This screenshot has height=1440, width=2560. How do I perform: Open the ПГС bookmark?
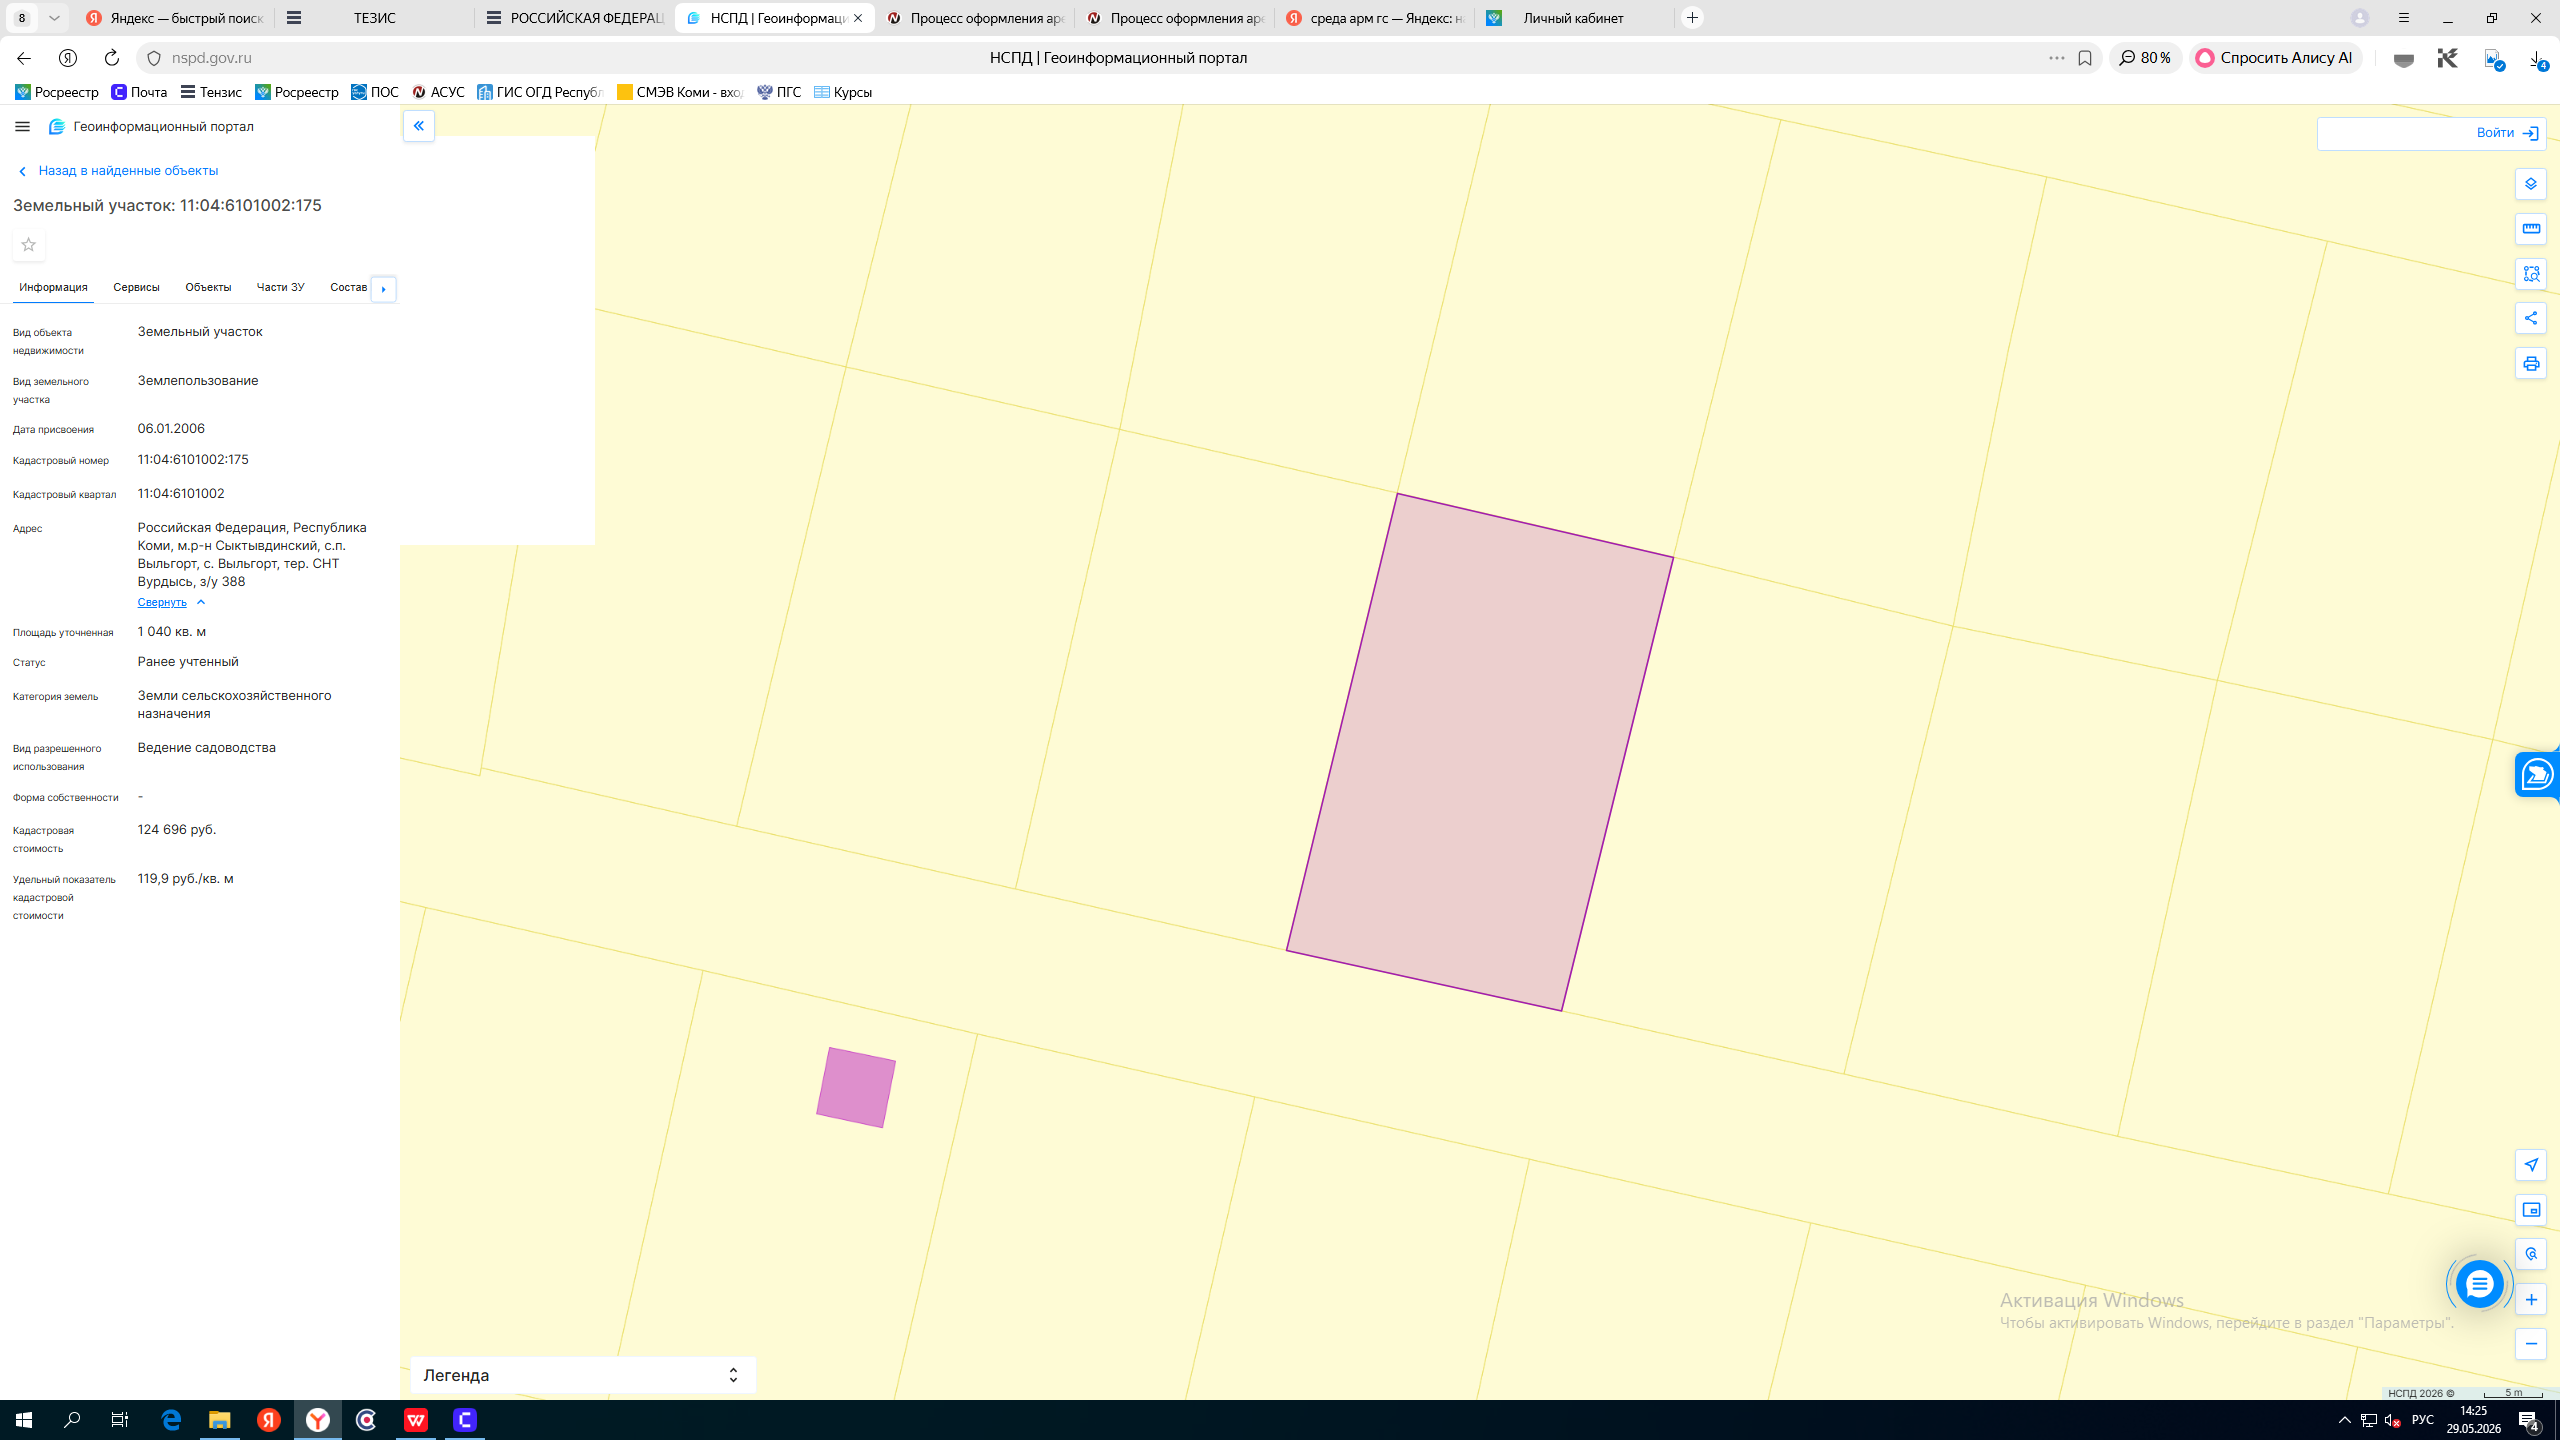pyautogui.click(x=779, y=92)
